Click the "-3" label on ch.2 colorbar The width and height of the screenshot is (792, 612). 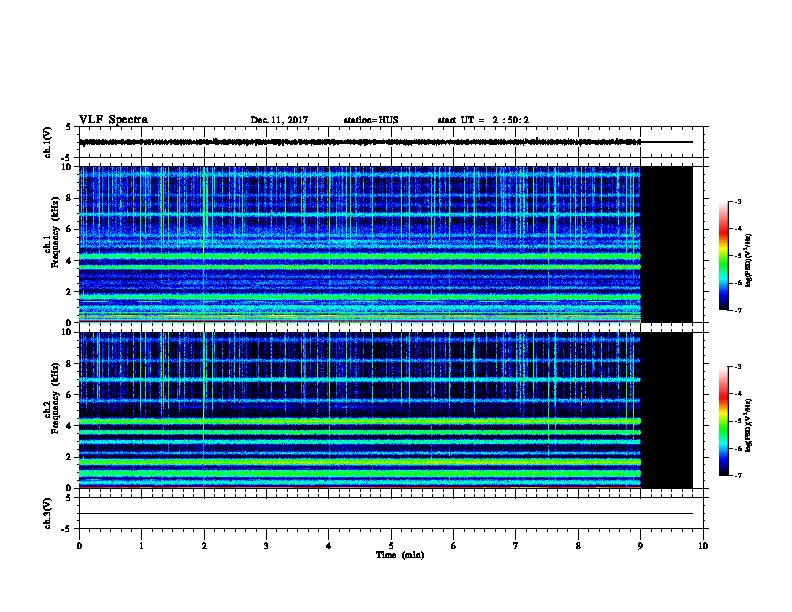click(738, 367)
